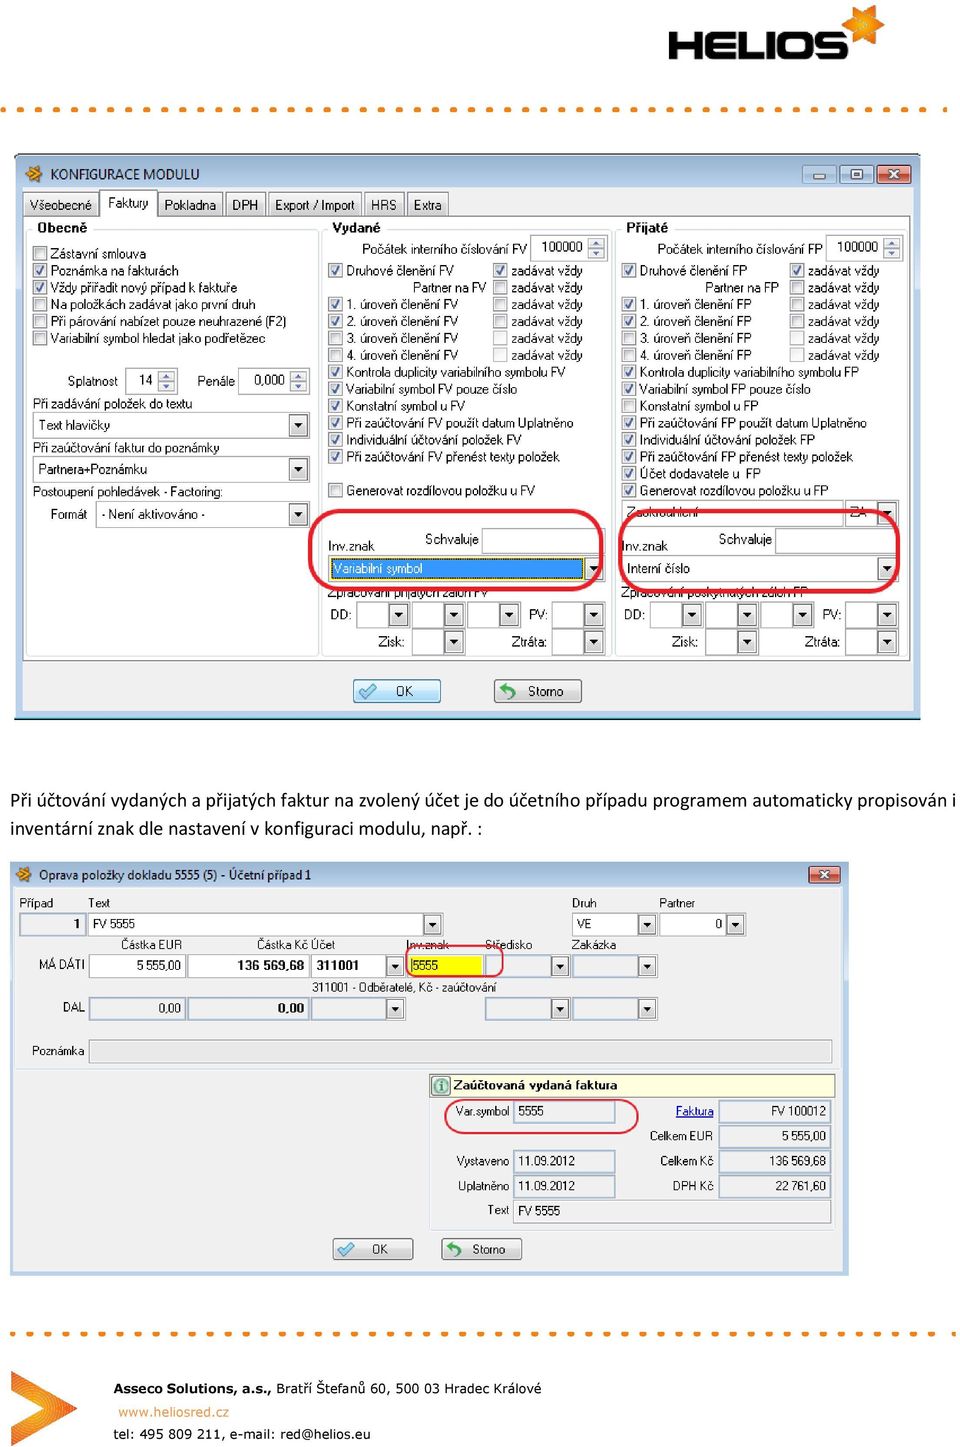Click the Asseco orange arrow logo
This screenshot has width=960, height=1447.
[x=44, y=1407]
